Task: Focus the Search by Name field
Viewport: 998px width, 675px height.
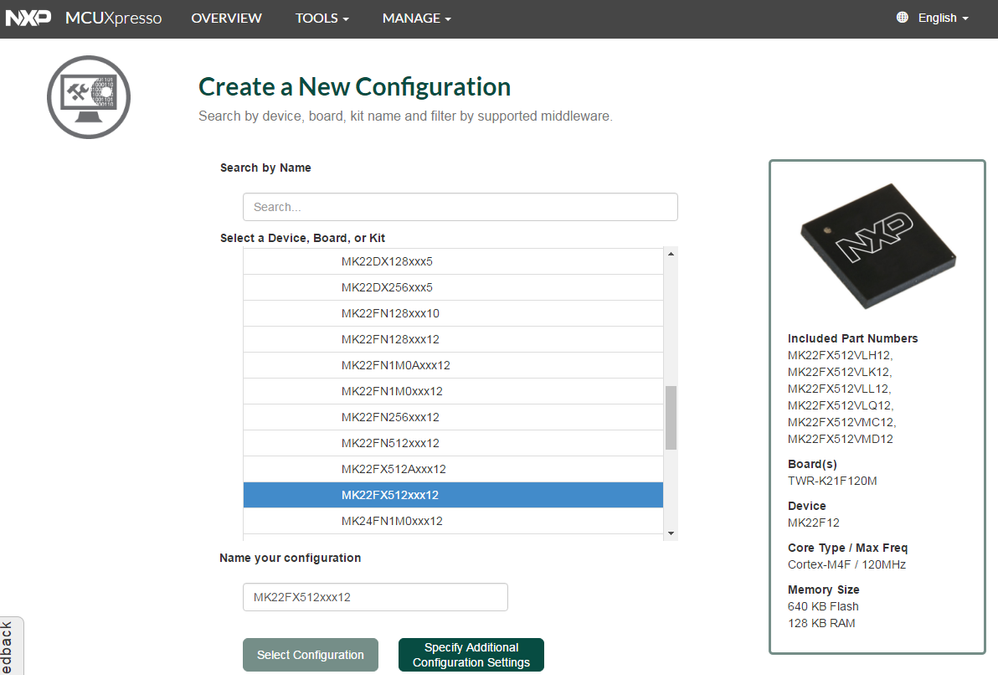Action: 460,207
